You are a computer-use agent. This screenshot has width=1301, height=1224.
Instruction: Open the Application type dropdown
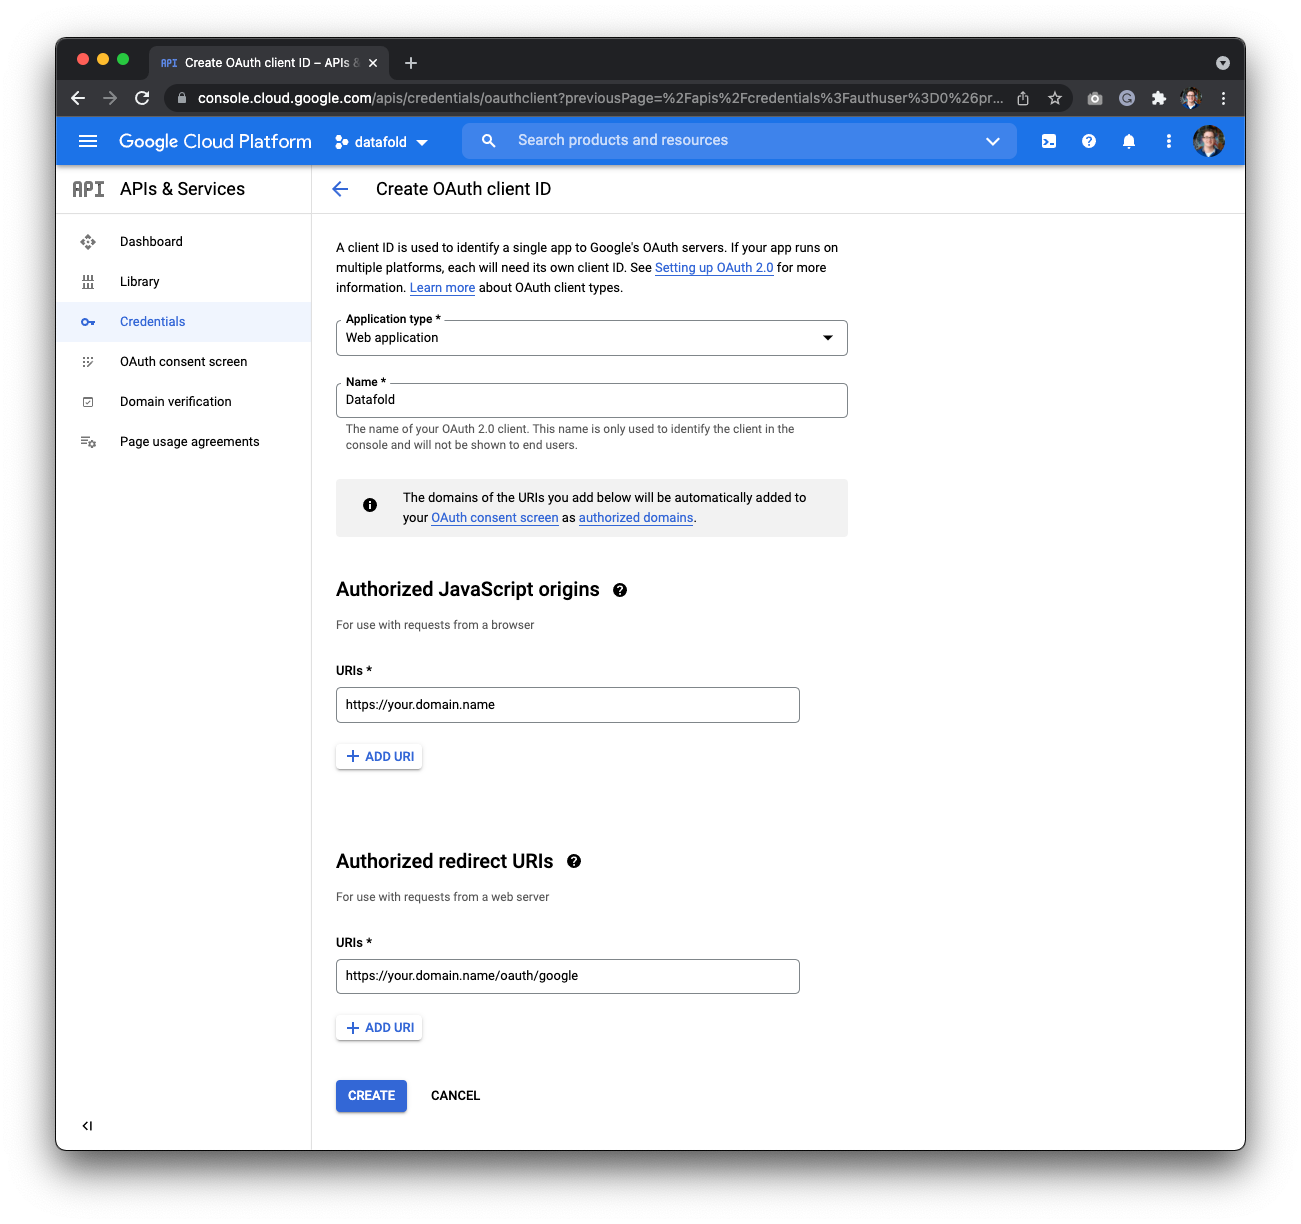point(592,338)
